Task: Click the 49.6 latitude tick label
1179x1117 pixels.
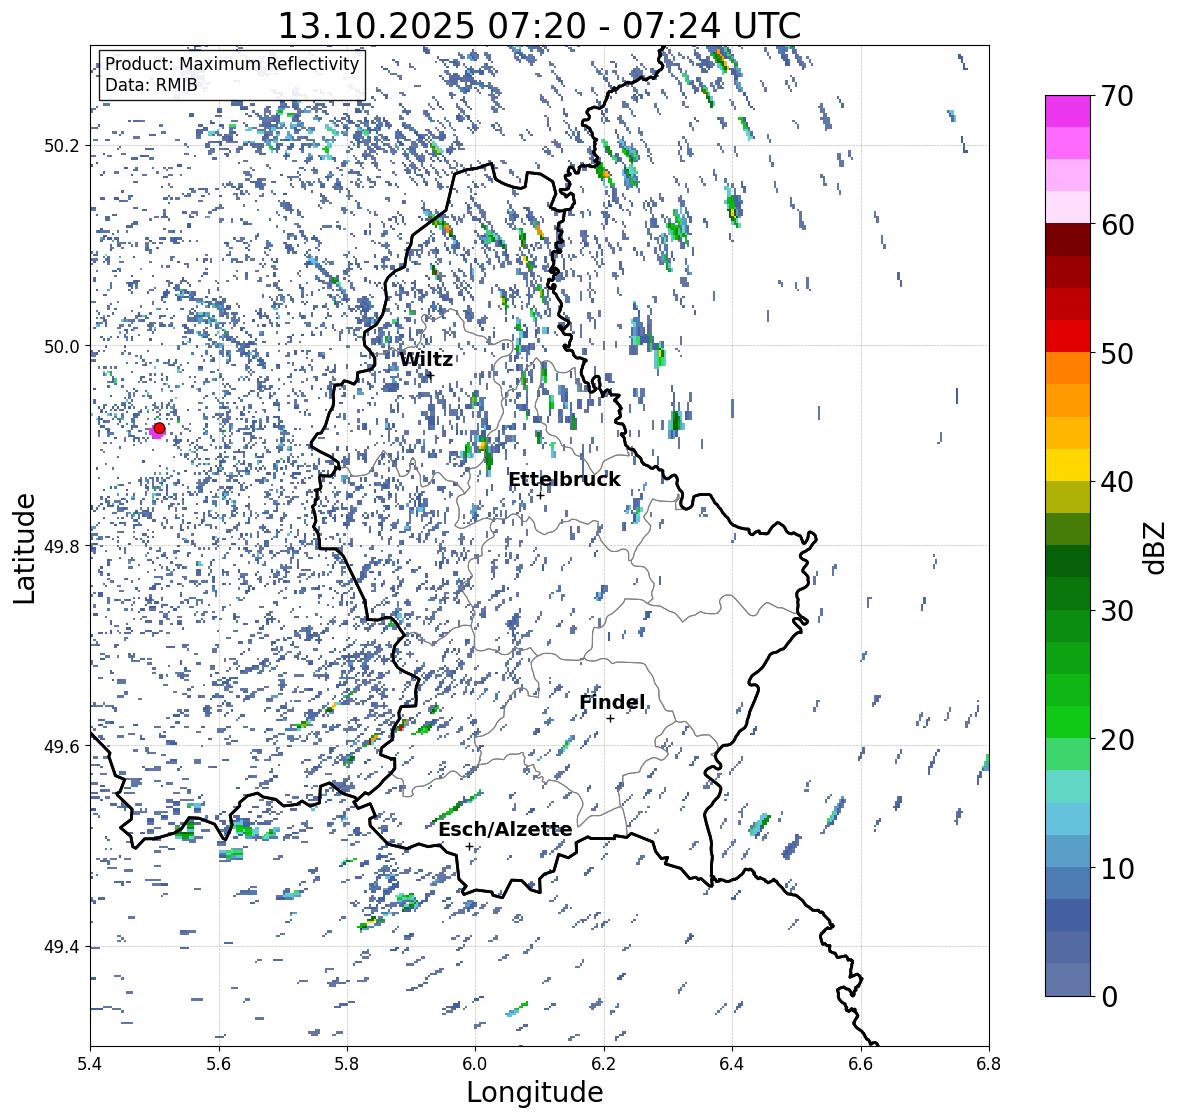Action: tap(62, 746)
